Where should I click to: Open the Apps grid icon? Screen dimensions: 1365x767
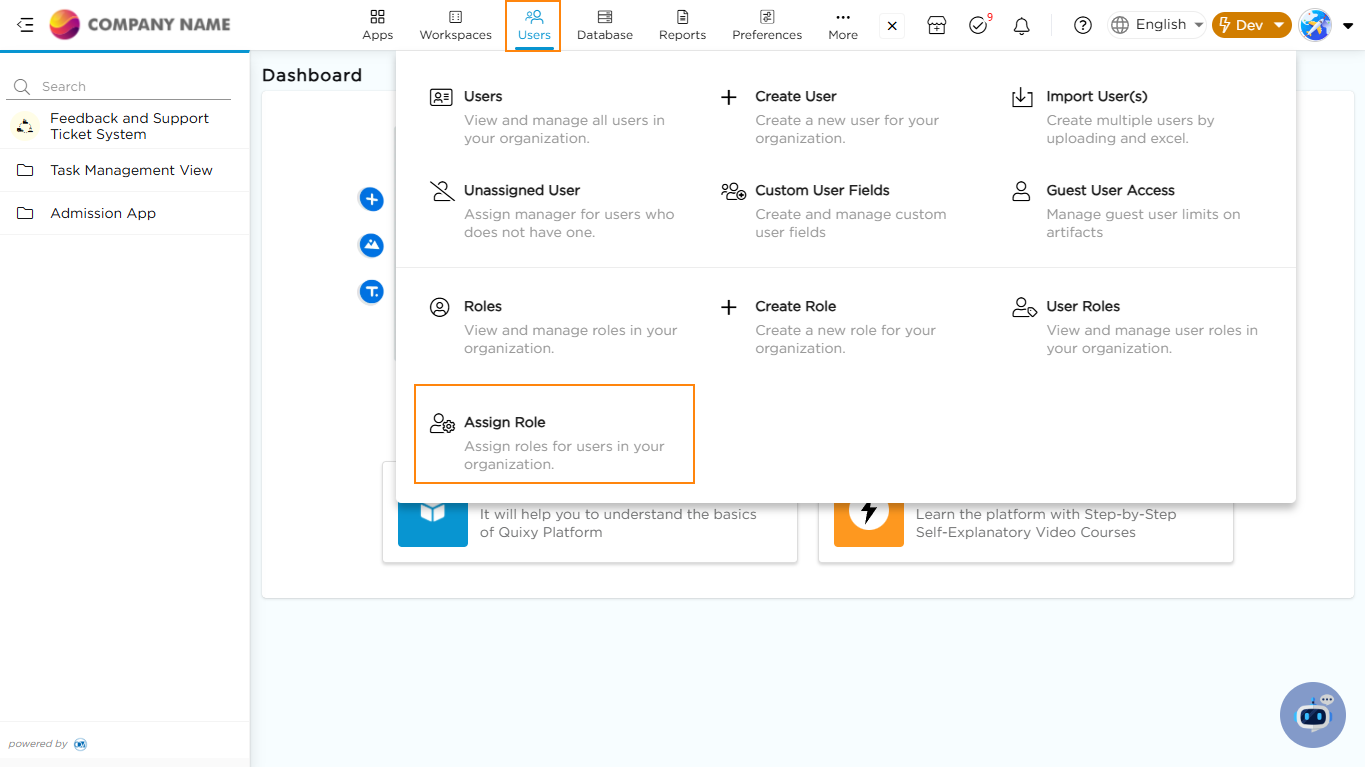pos(377,25)
